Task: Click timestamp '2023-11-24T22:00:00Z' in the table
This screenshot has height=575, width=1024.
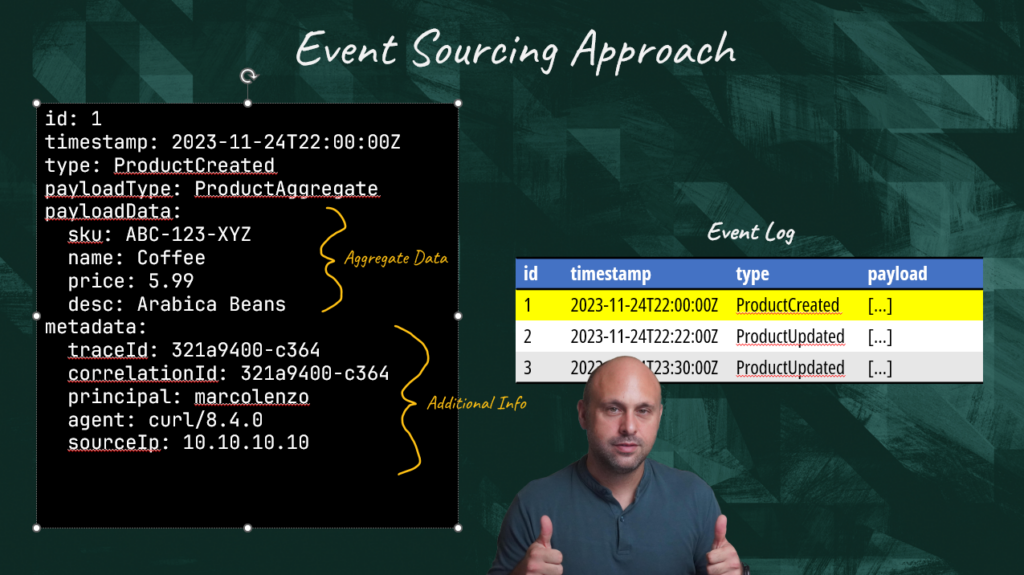Action: (644, 305)
